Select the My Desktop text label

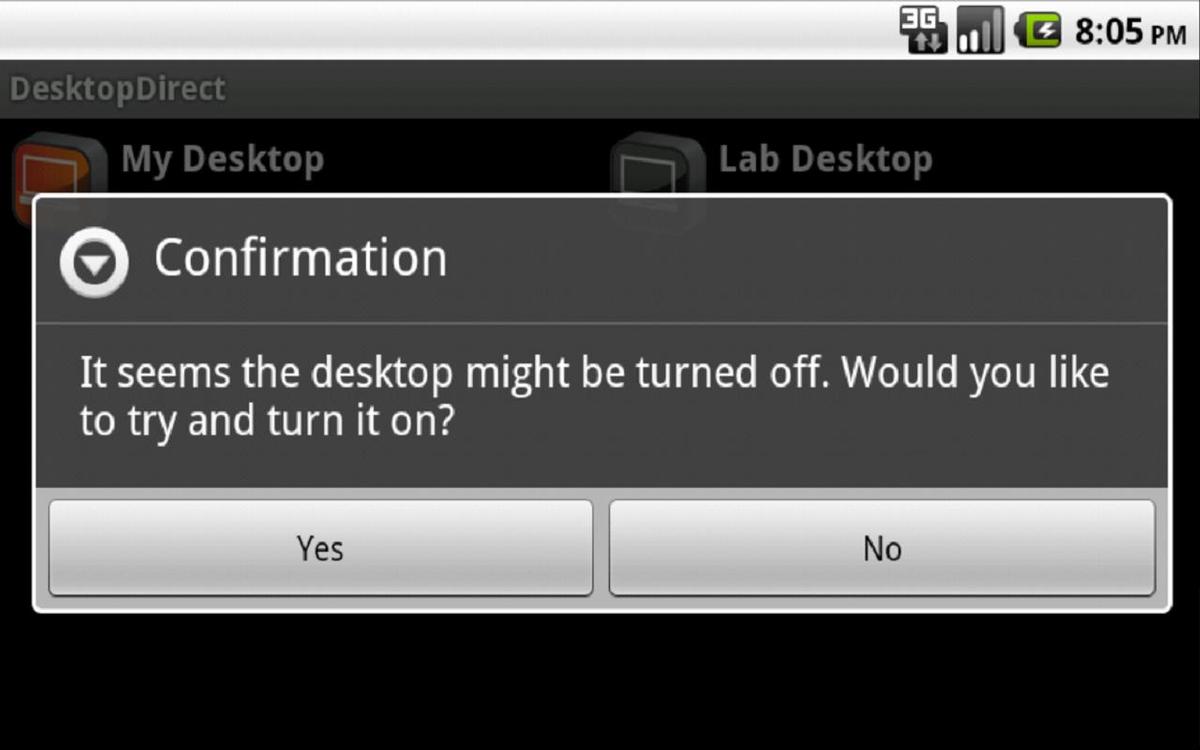[x=222, y=159]
